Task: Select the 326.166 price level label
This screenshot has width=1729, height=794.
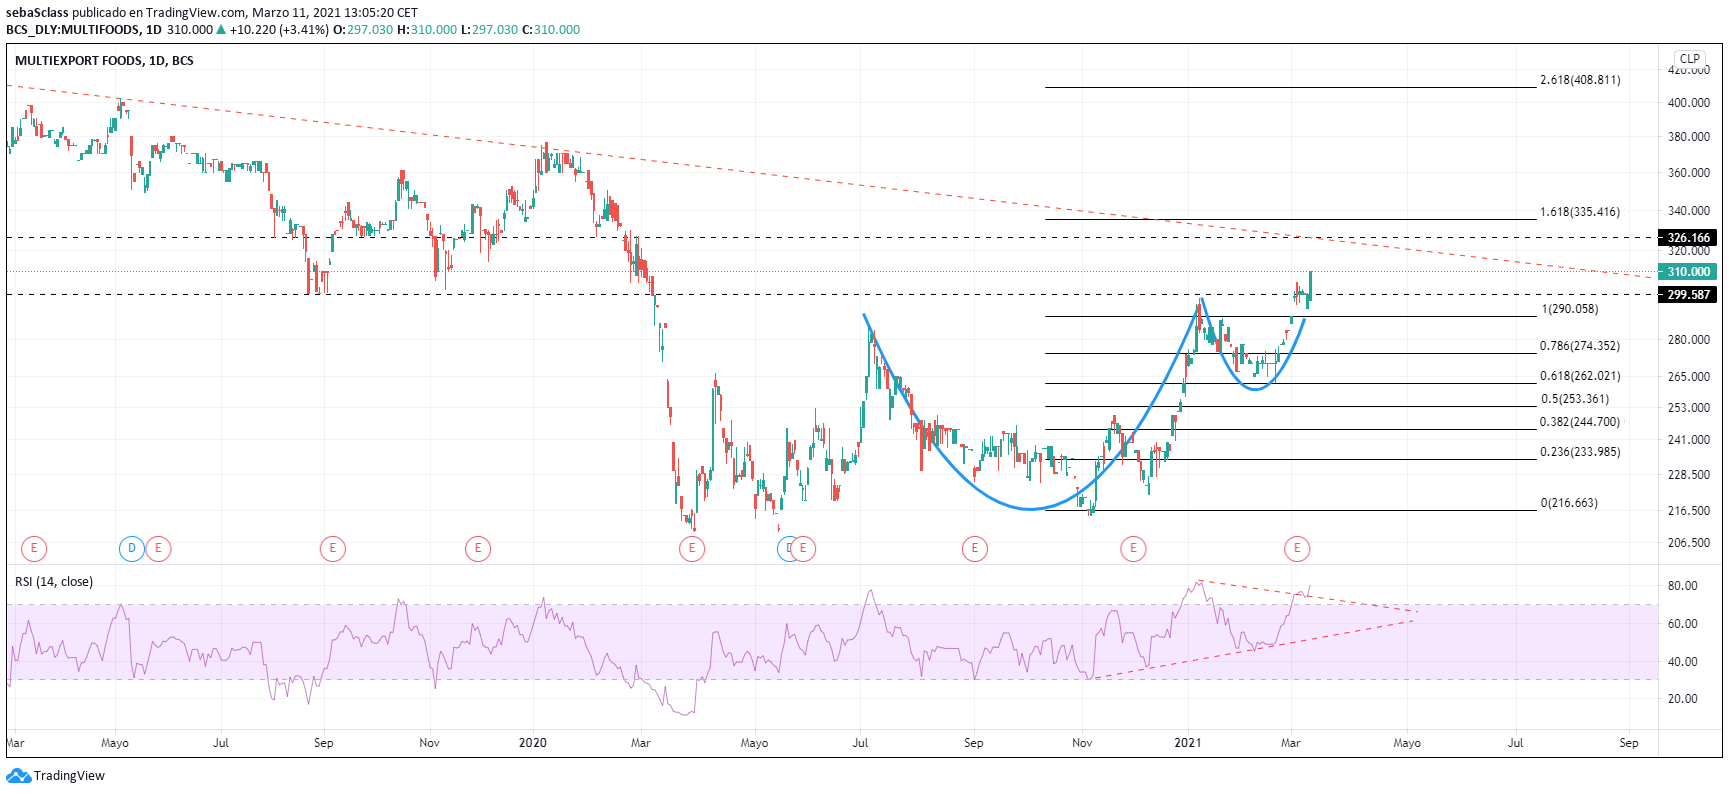Action: tap(1689, 238)
